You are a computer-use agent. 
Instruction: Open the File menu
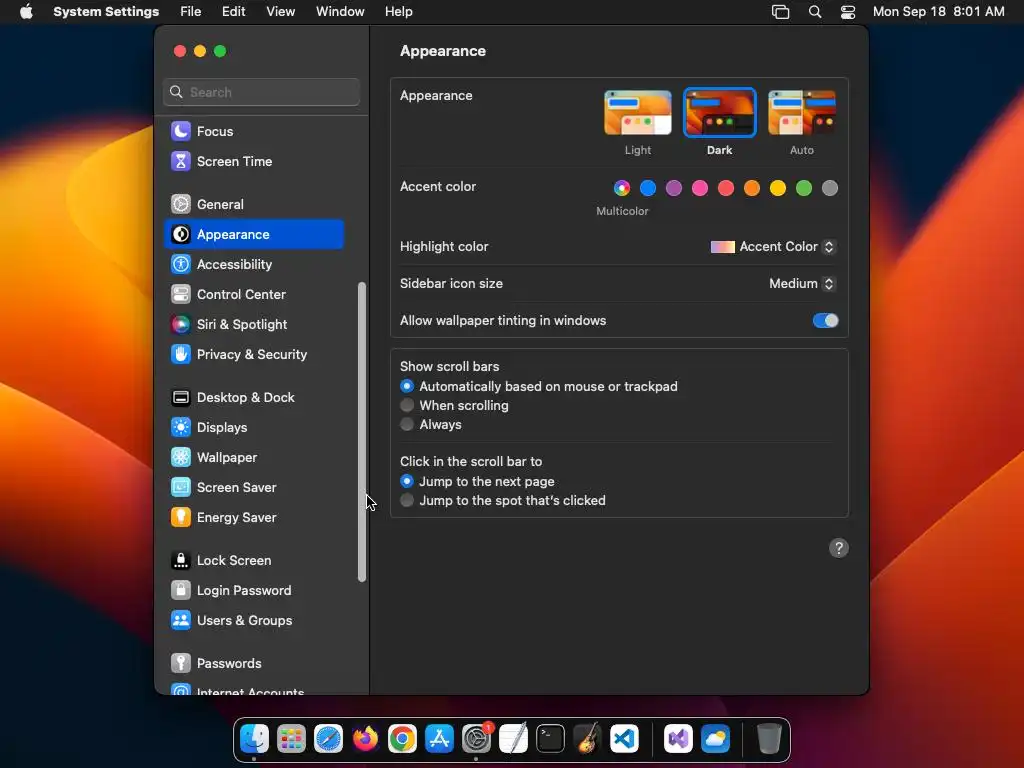191,12
